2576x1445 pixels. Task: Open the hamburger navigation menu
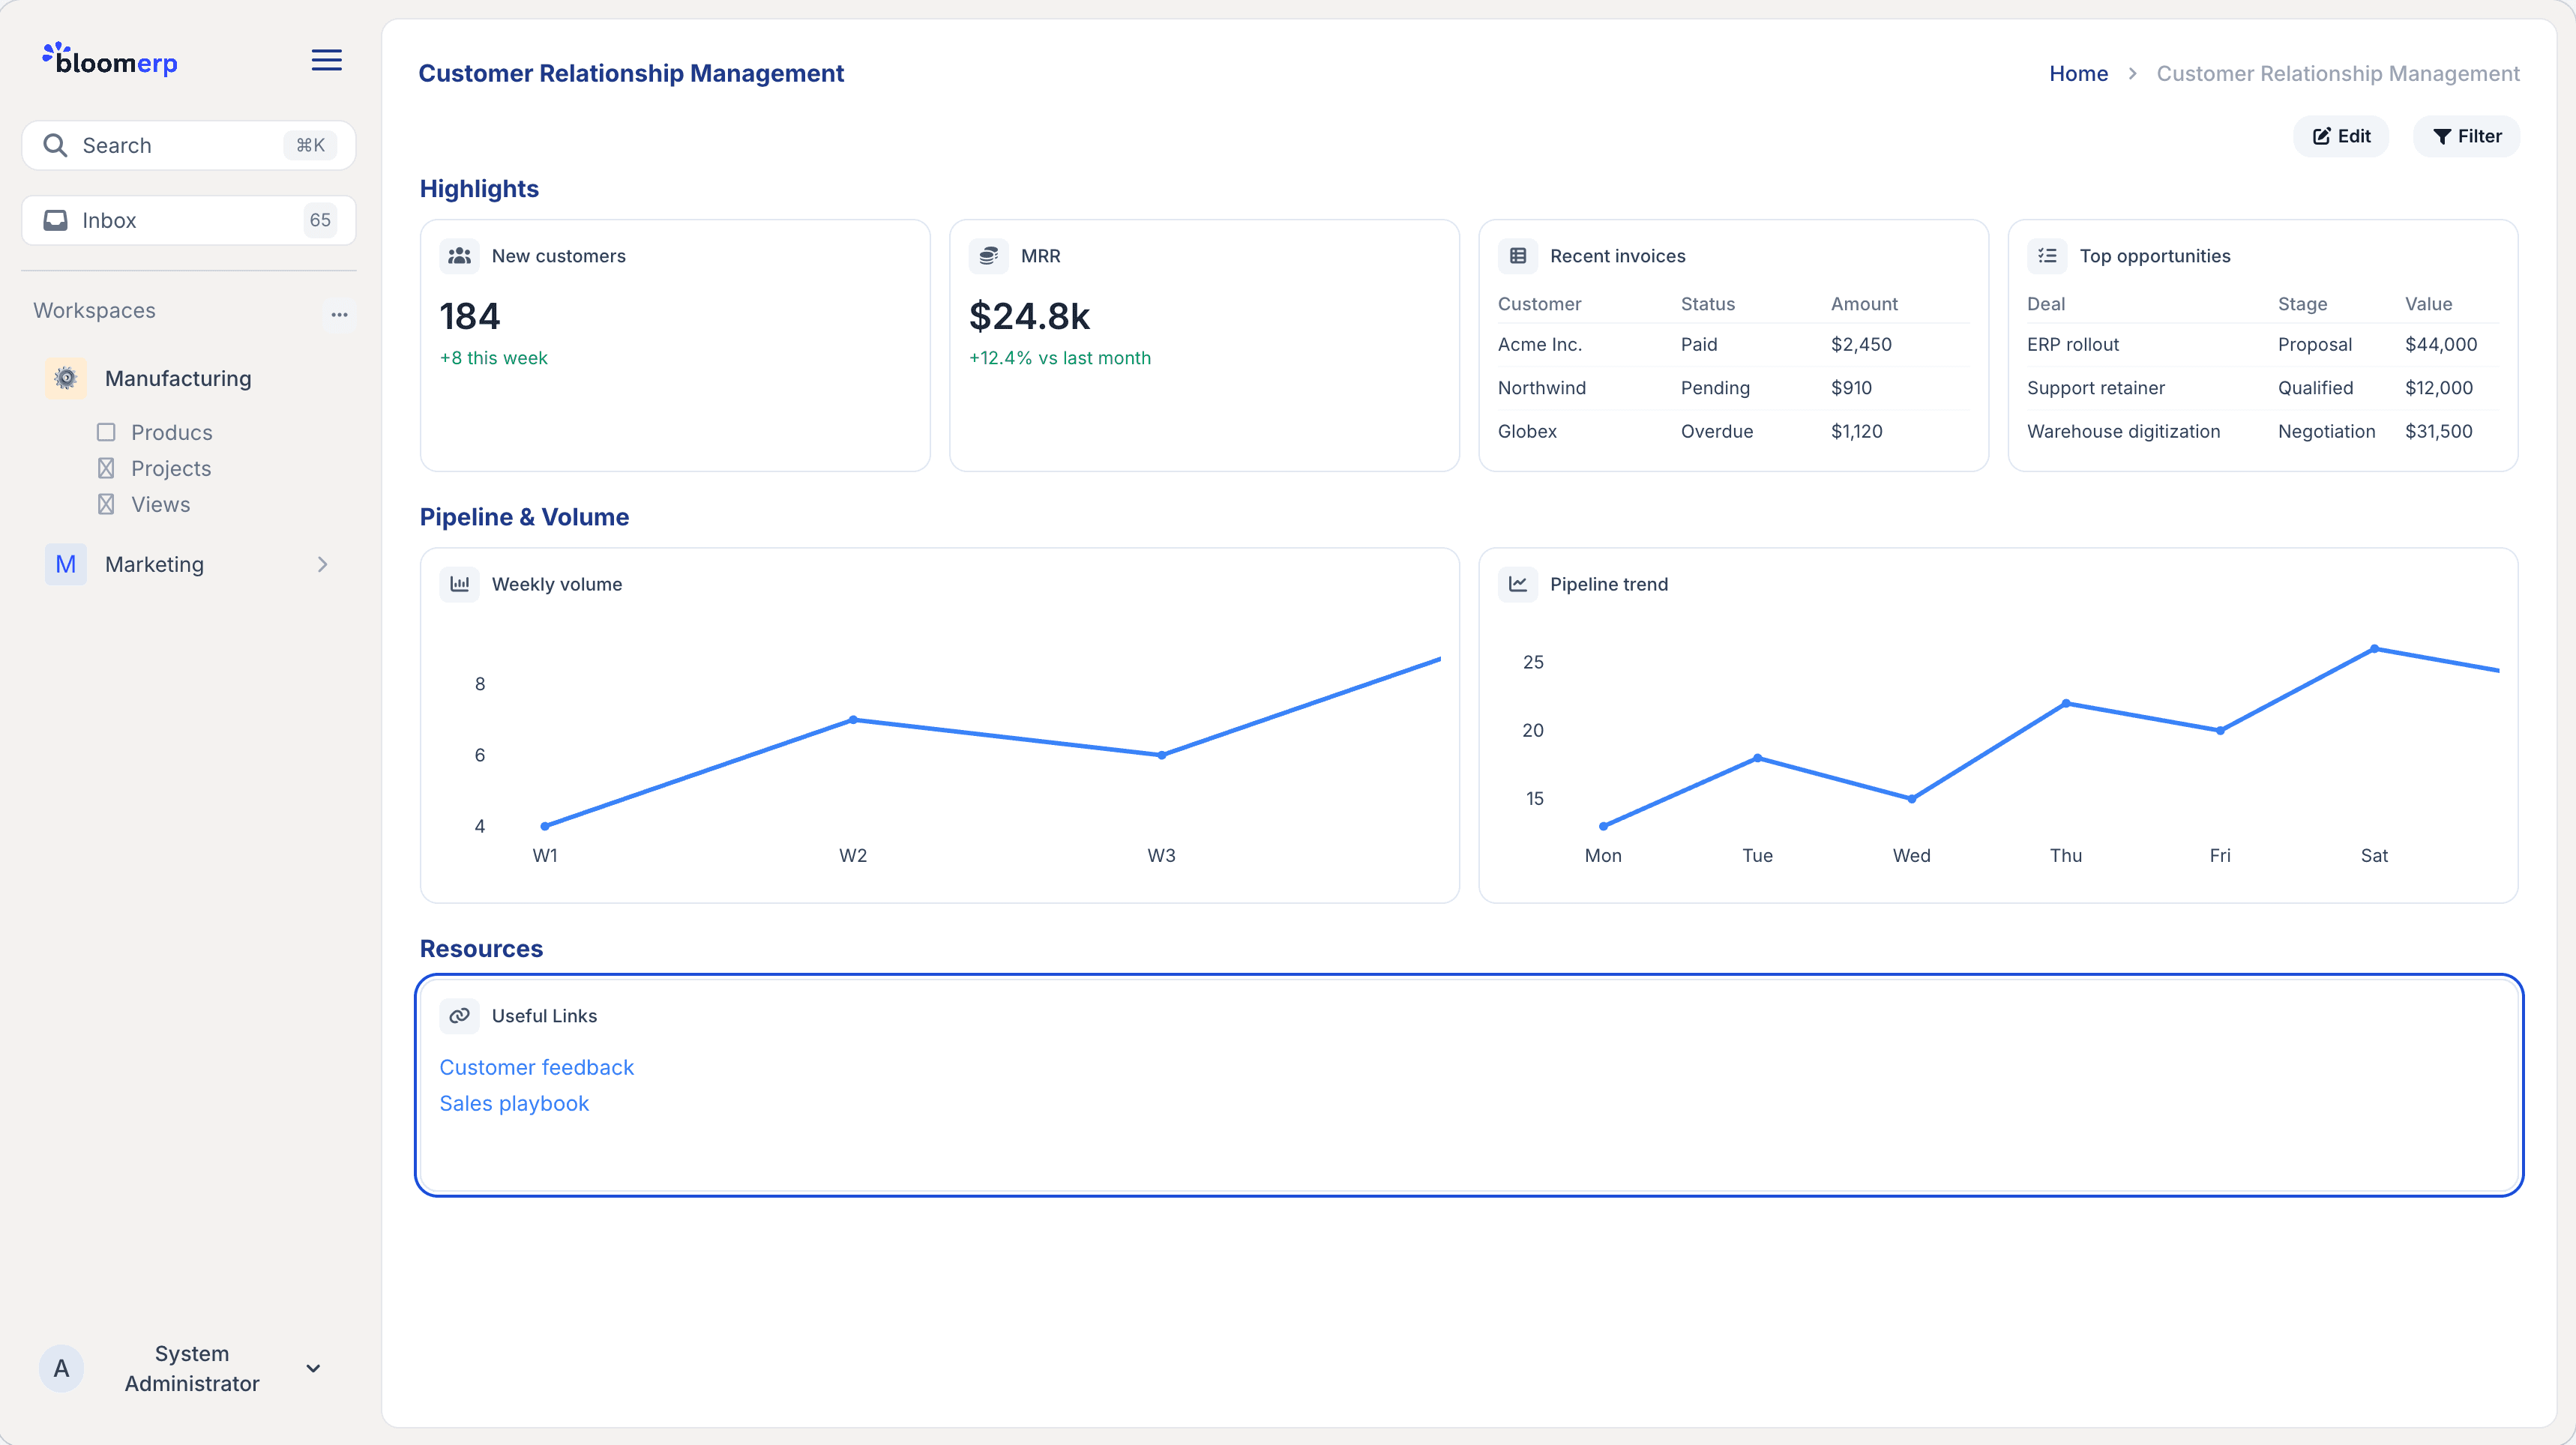(x=326, y=60)
